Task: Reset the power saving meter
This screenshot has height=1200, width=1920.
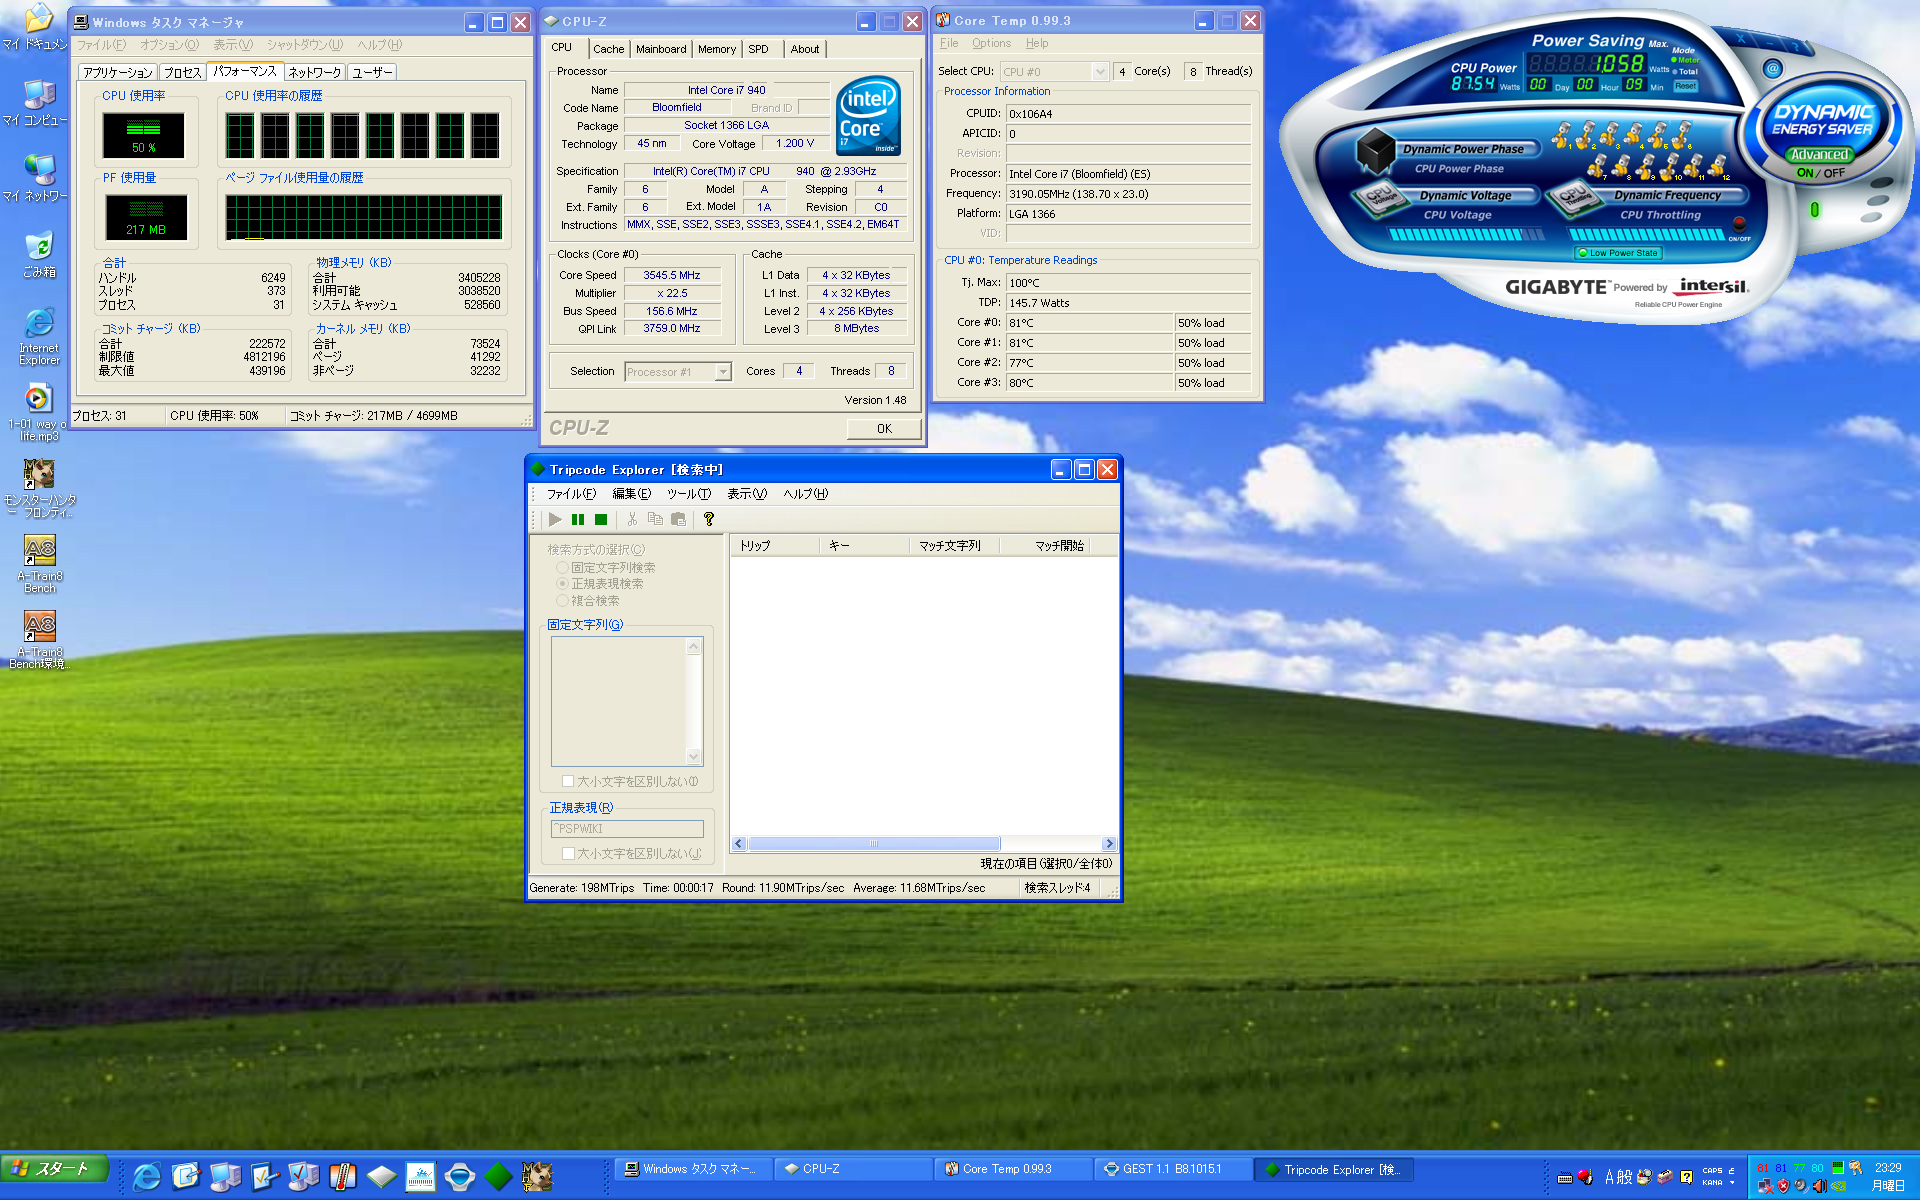Action: click(x=1685, y=86)
